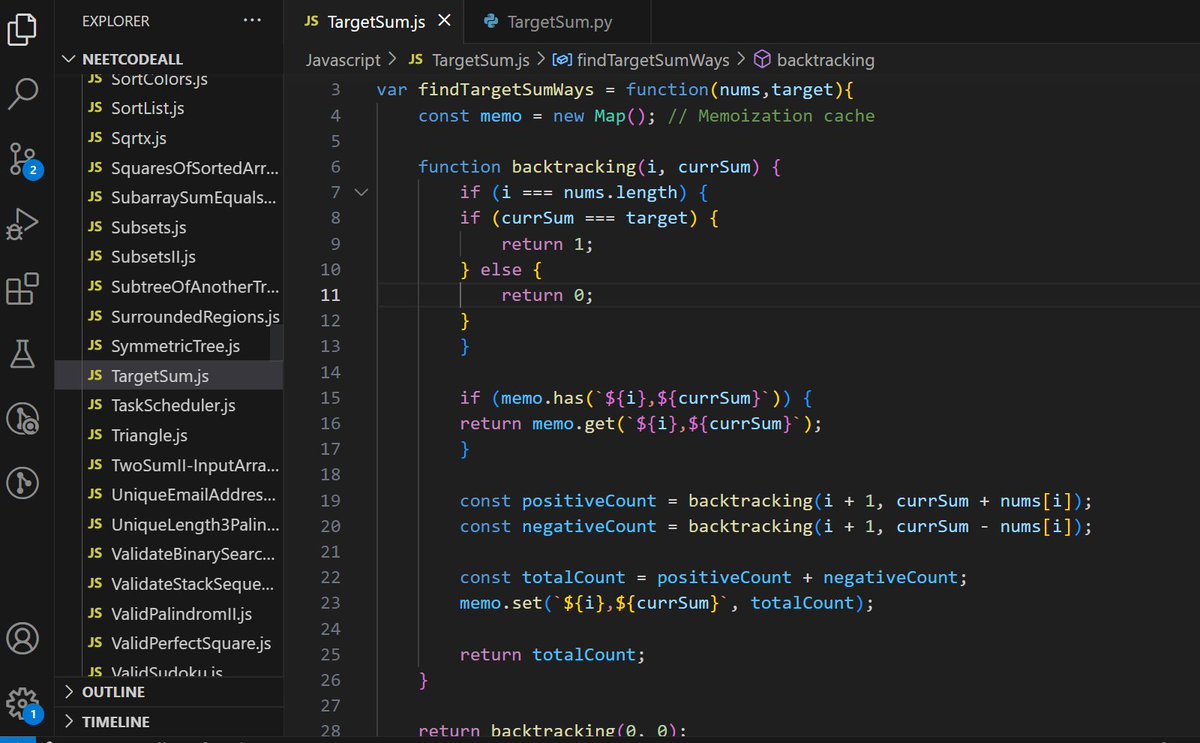Open the backtracking breadcrumb symbol

[813, 60]
